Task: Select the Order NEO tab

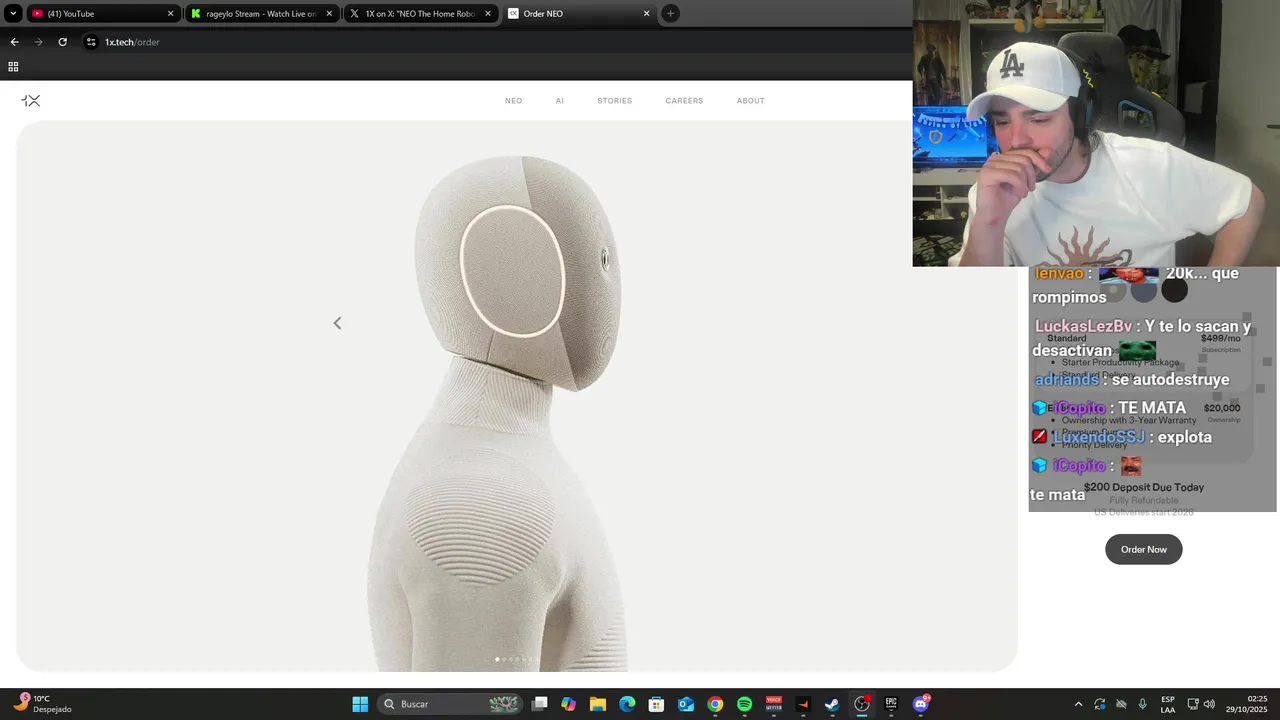Action: [579, 14]
